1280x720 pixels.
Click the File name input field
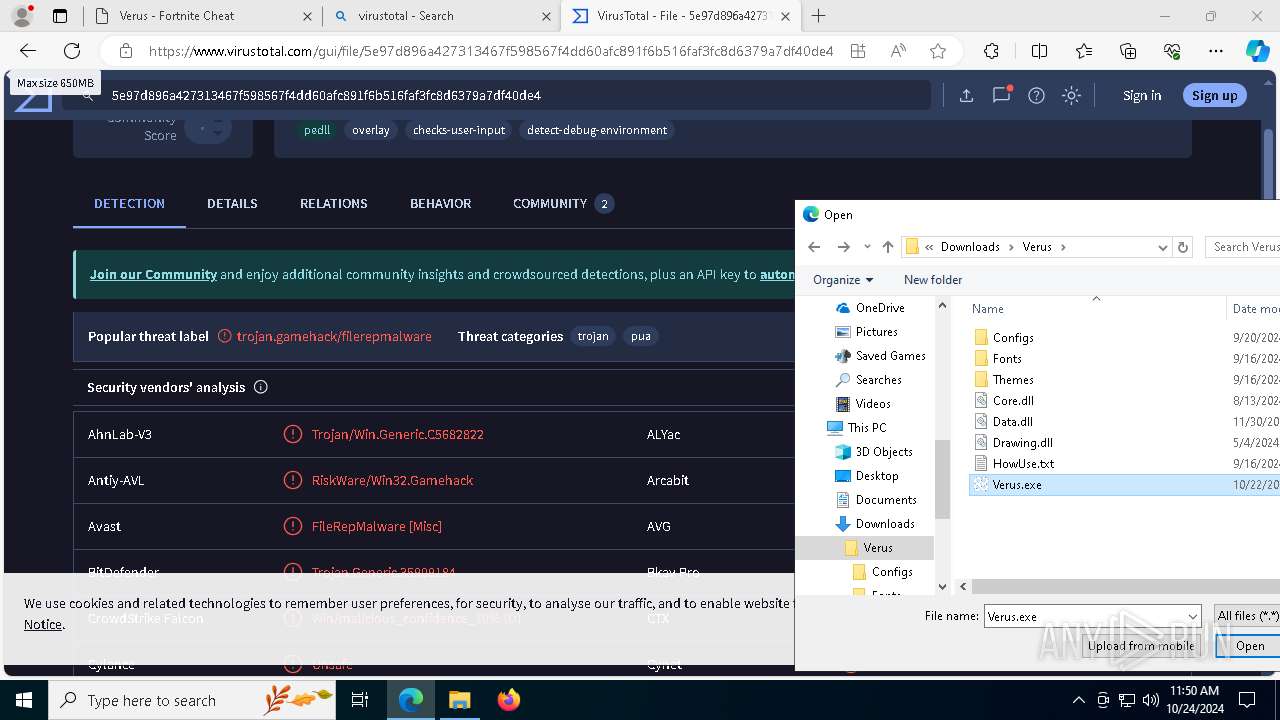point(1086,616)
